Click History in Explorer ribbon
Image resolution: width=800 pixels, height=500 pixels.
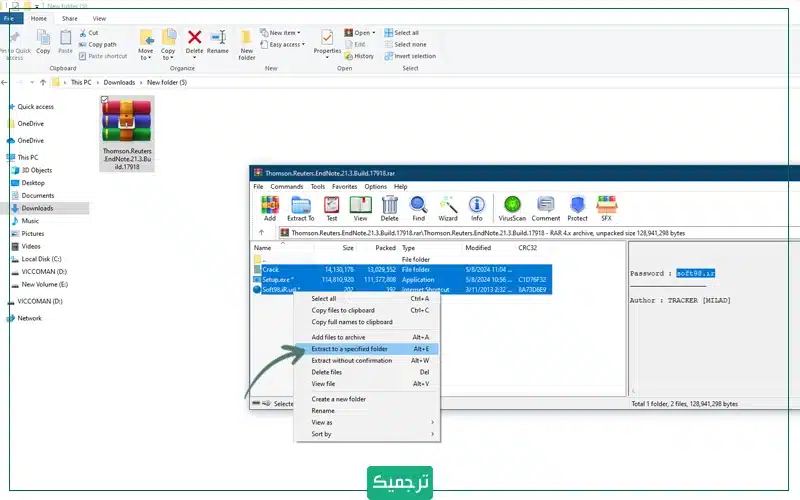pos(359,56)
